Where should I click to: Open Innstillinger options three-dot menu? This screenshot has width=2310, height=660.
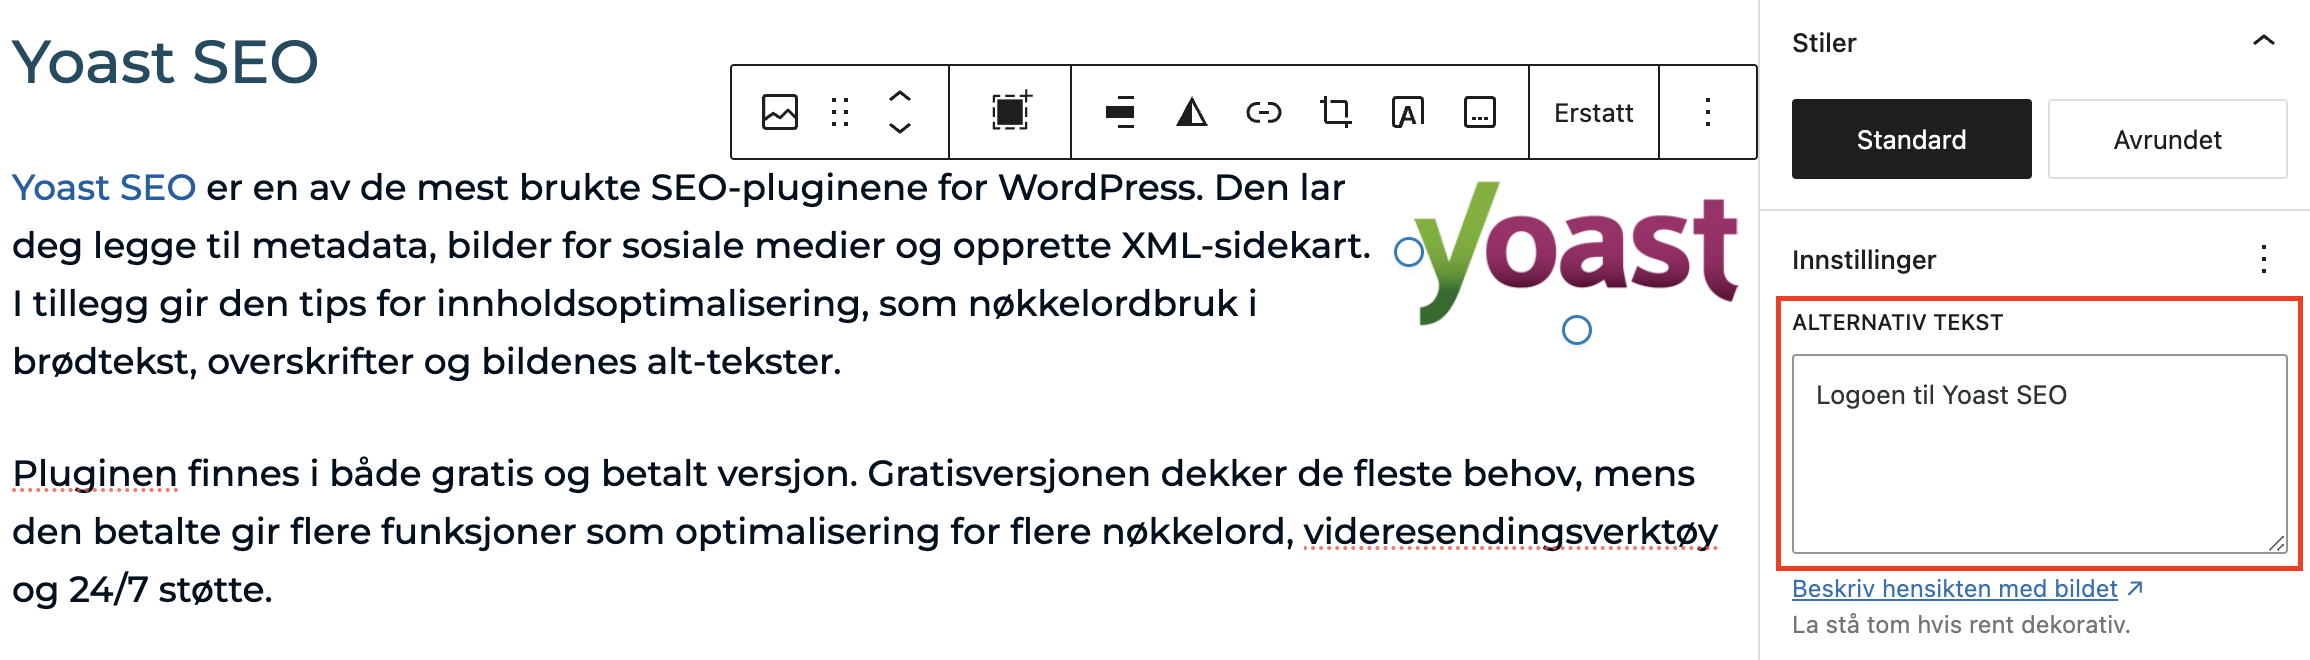point(2264,260)
